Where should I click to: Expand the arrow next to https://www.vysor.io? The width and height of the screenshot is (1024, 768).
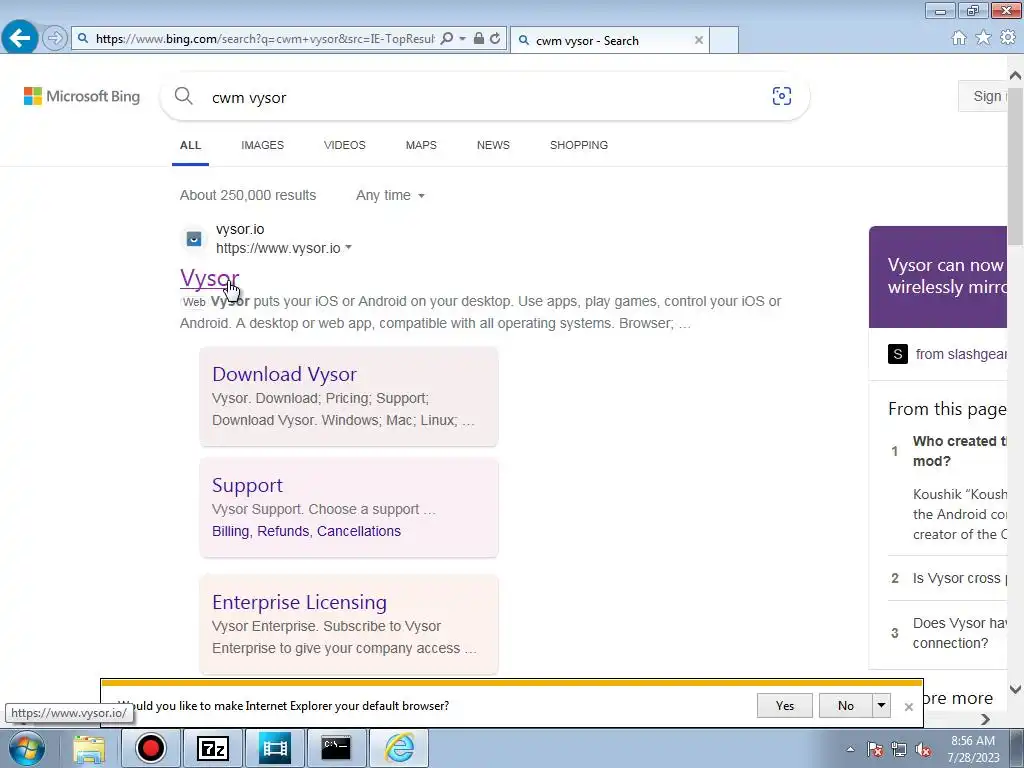coord(348,248)
